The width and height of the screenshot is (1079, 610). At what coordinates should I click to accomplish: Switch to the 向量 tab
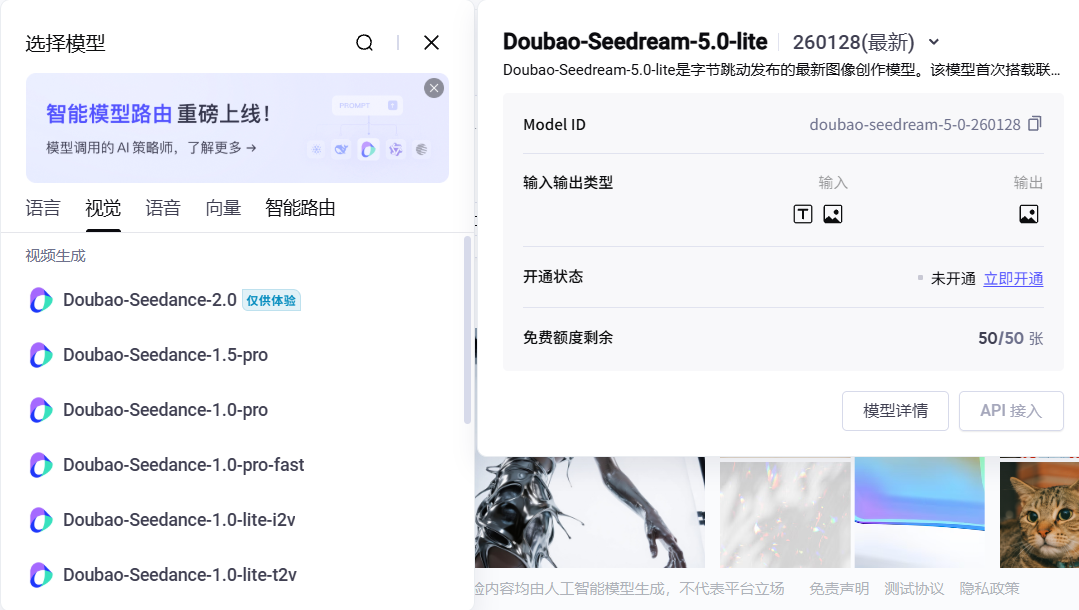(x=223, y=208)
